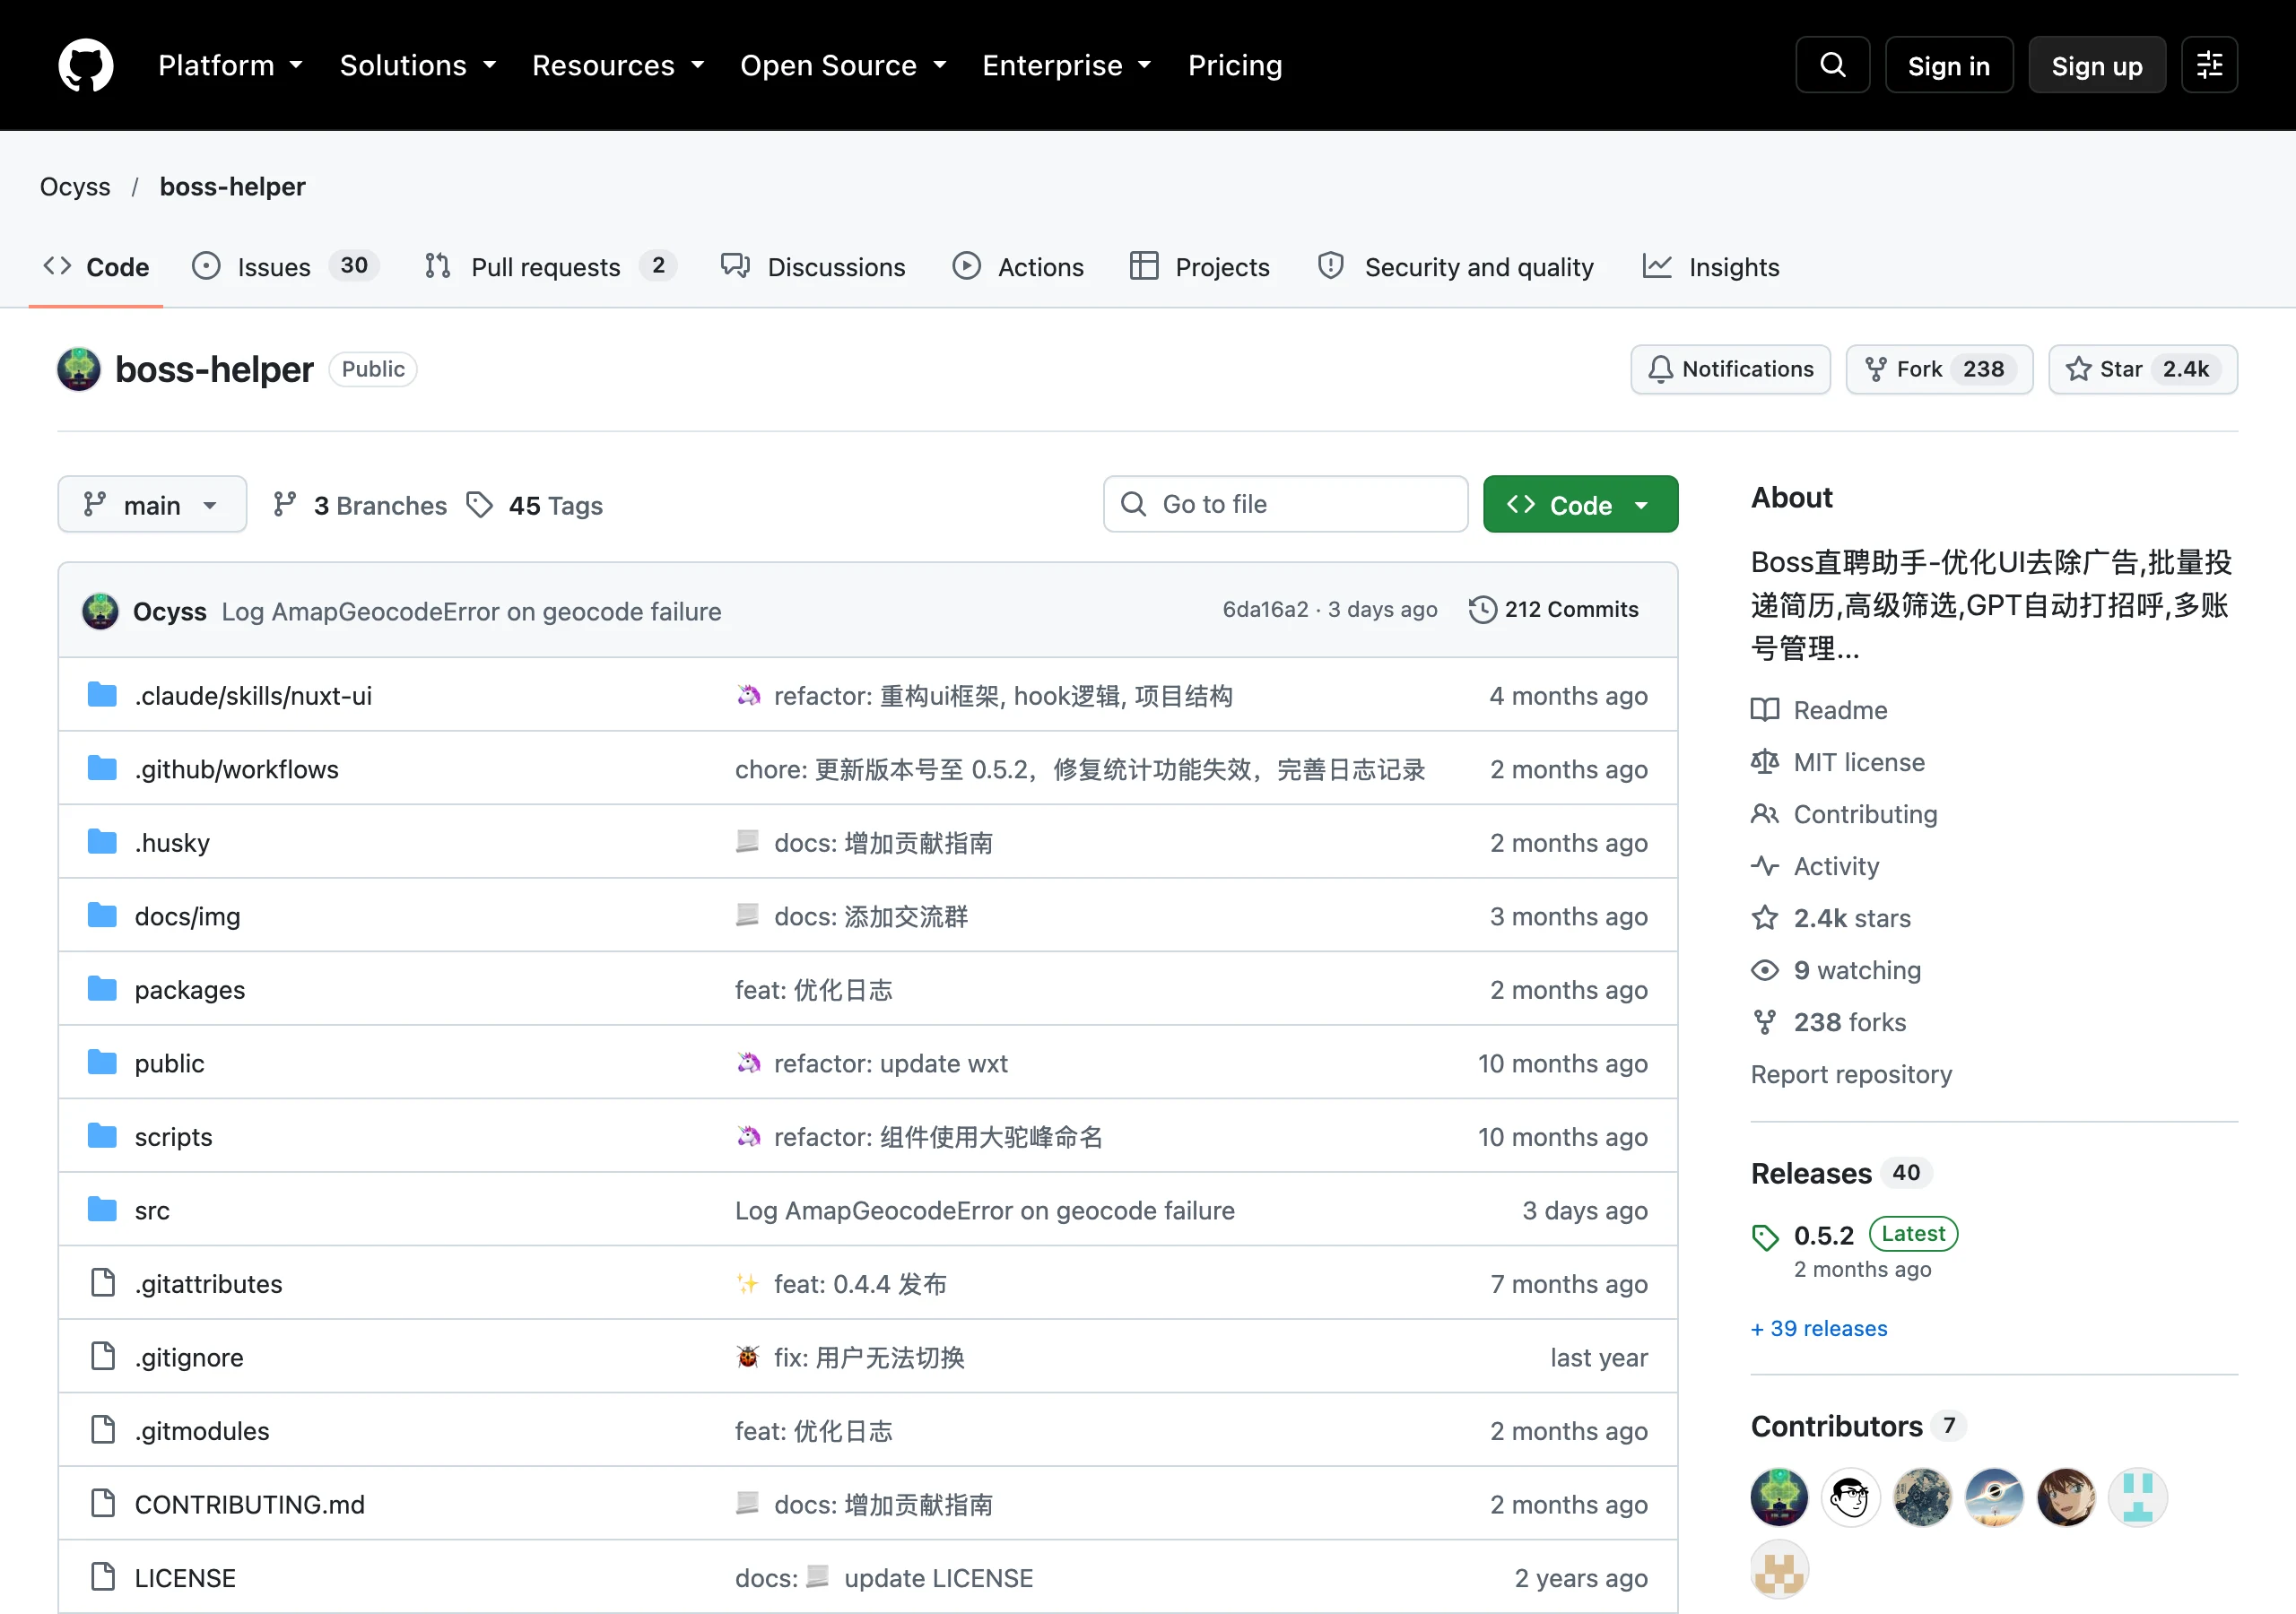
Task: Open the GitHub home logo
Action: (x=86, y=65)
